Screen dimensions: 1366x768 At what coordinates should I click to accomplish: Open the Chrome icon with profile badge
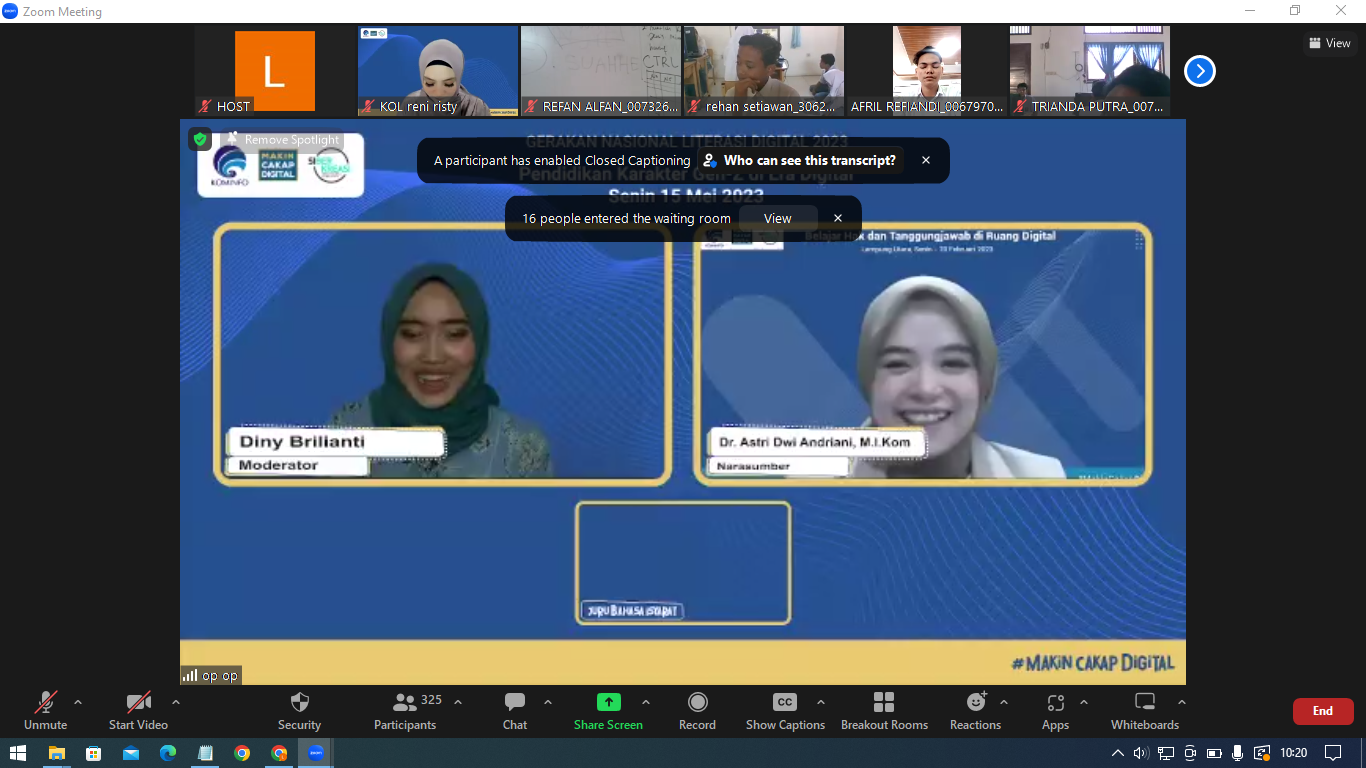point(279,753)
